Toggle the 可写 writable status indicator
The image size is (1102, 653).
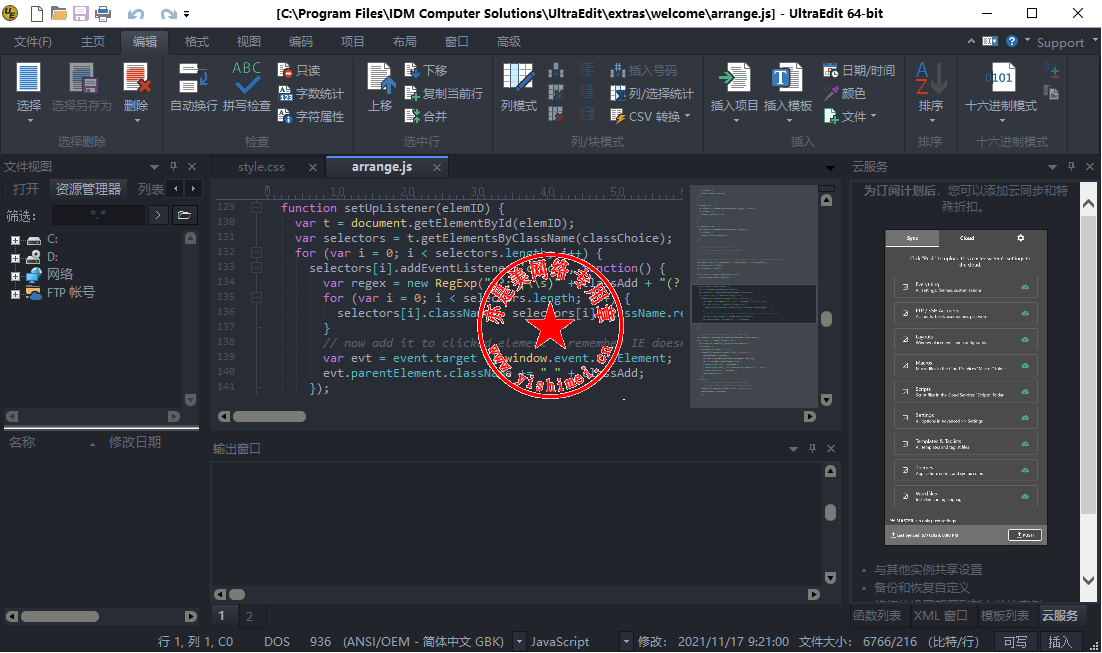click(x=1016, y=642)
